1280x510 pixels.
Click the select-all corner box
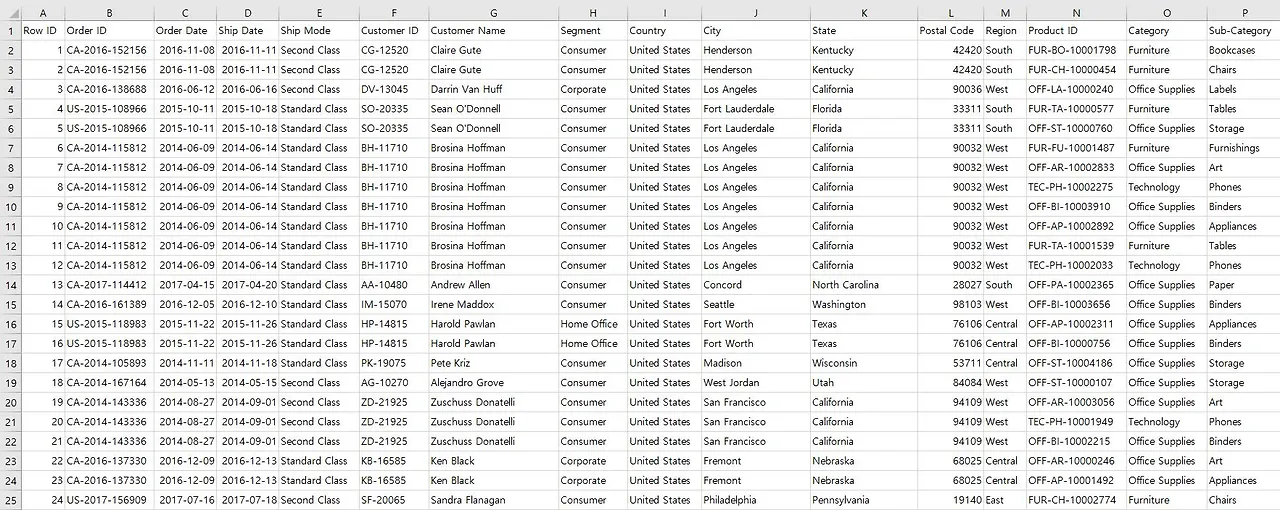(x=10, y=13)
